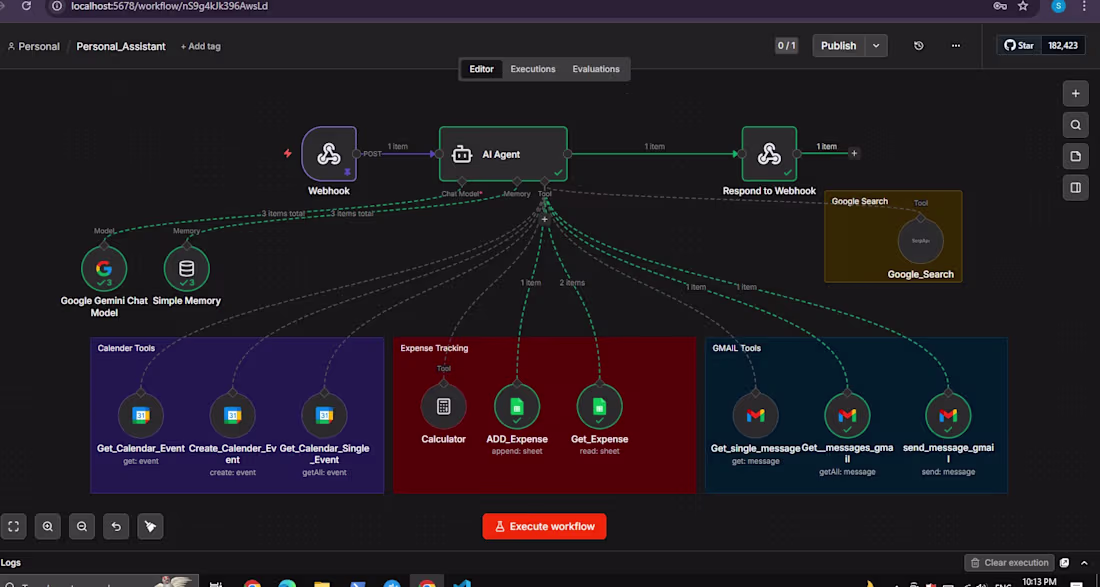Viewport: 1100px width, 587px height.
Task: Select the GMAIL Tools sticky note title
Action: (737, 348)
